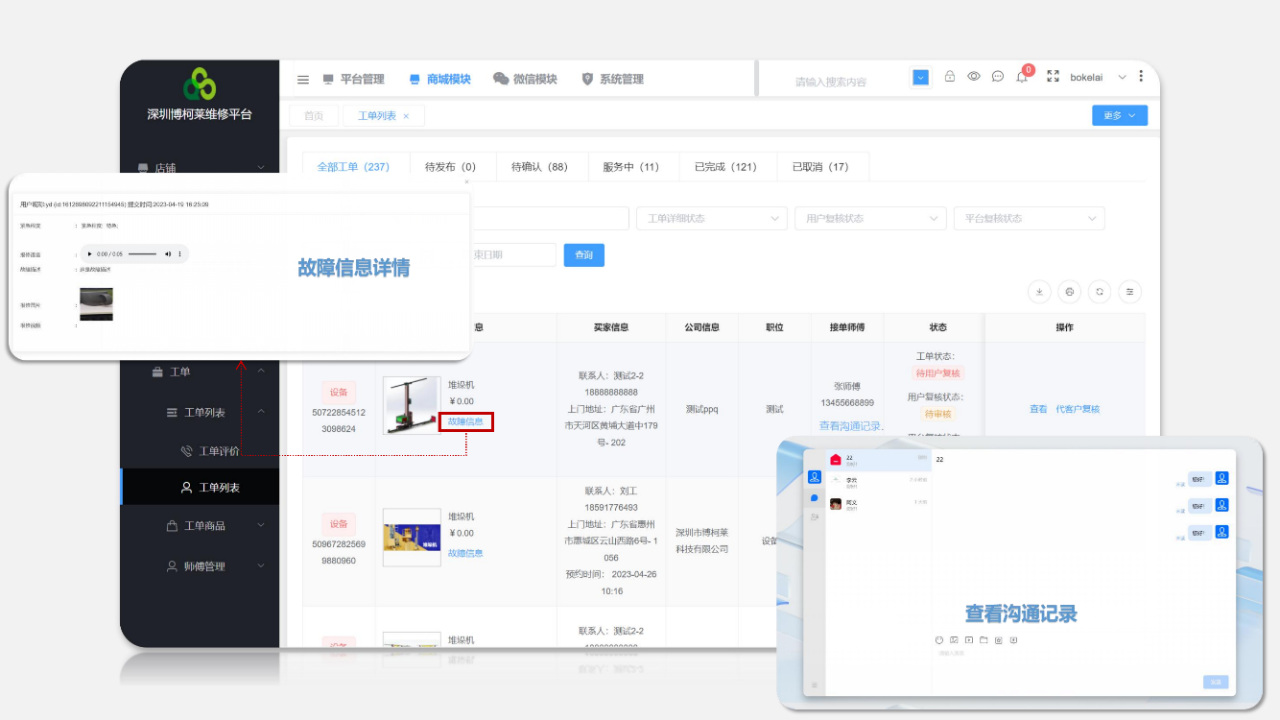Open the 用户复核状态 dropdown

point(870,218)
